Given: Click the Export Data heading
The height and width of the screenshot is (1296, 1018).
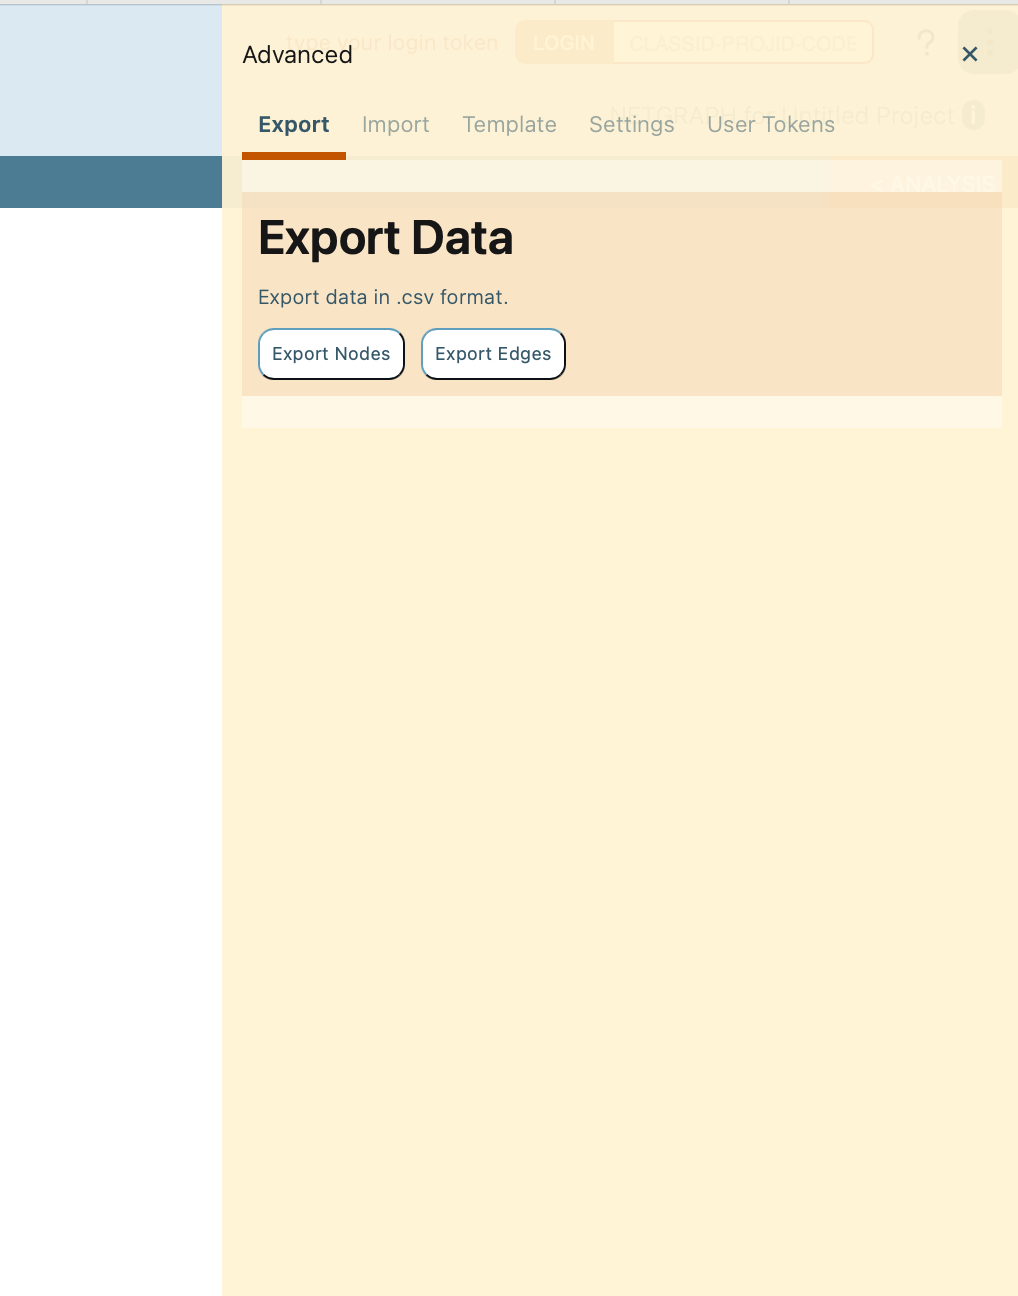Looking at the screenshot, I should tap(385, 238).
